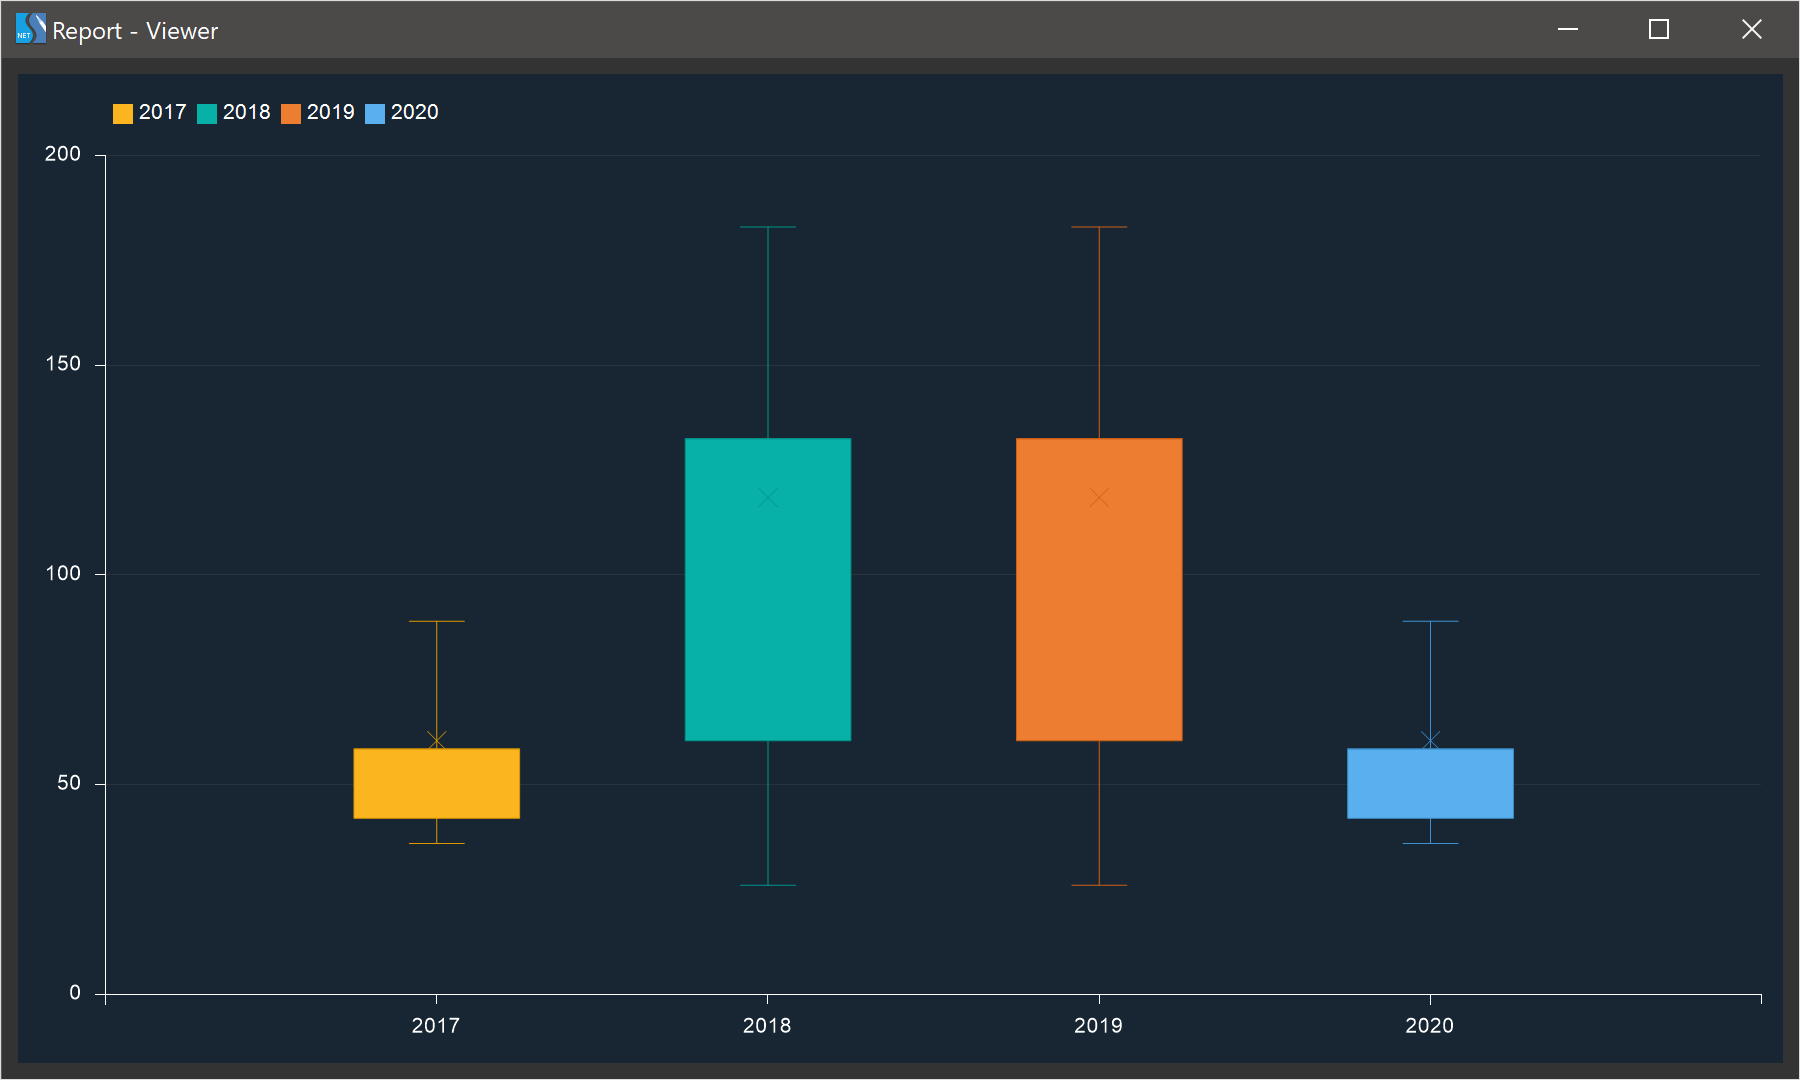Click the orange 2019 legend swatch

click(x=291, y=114)
